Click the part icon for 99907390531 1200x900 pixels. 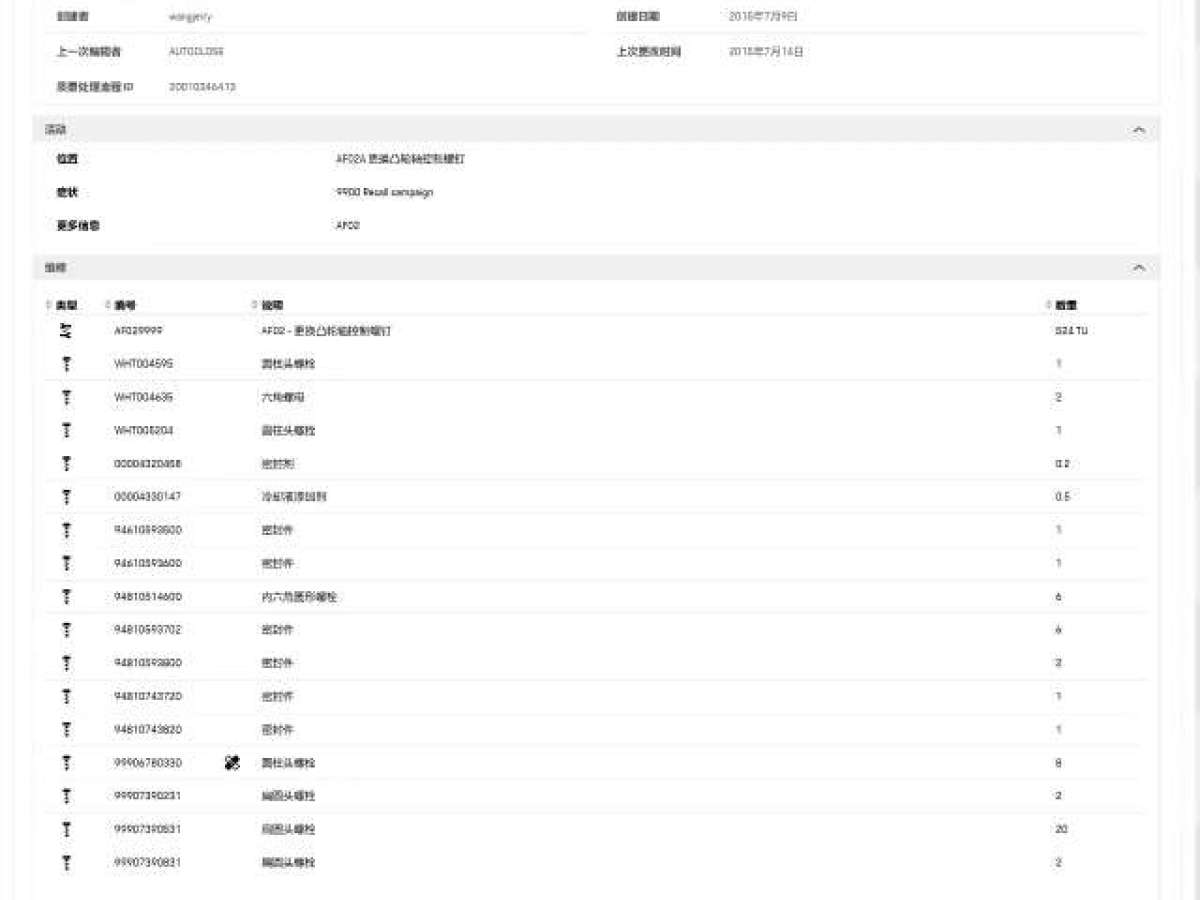[67, 829]
